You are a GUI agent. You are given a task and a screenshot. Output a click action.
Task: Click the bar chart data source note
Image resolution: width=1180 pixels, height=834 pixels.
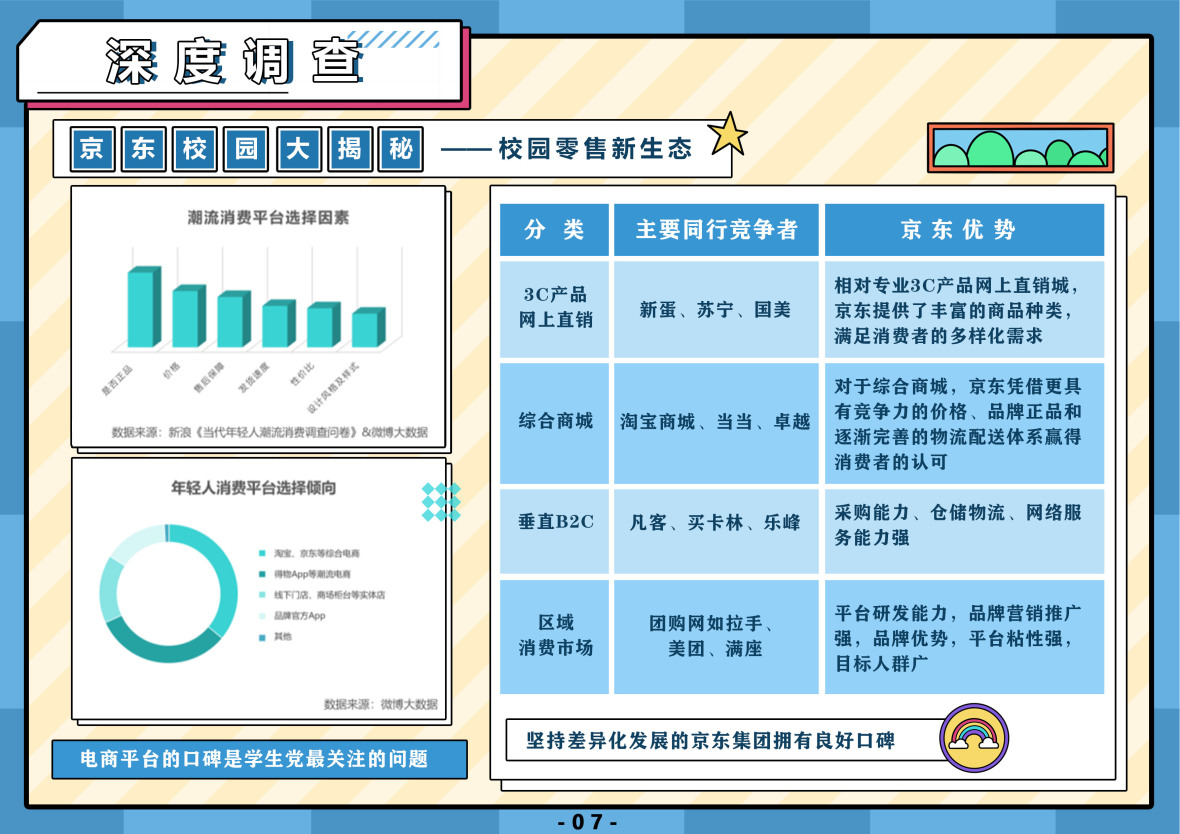pos(269,432)
